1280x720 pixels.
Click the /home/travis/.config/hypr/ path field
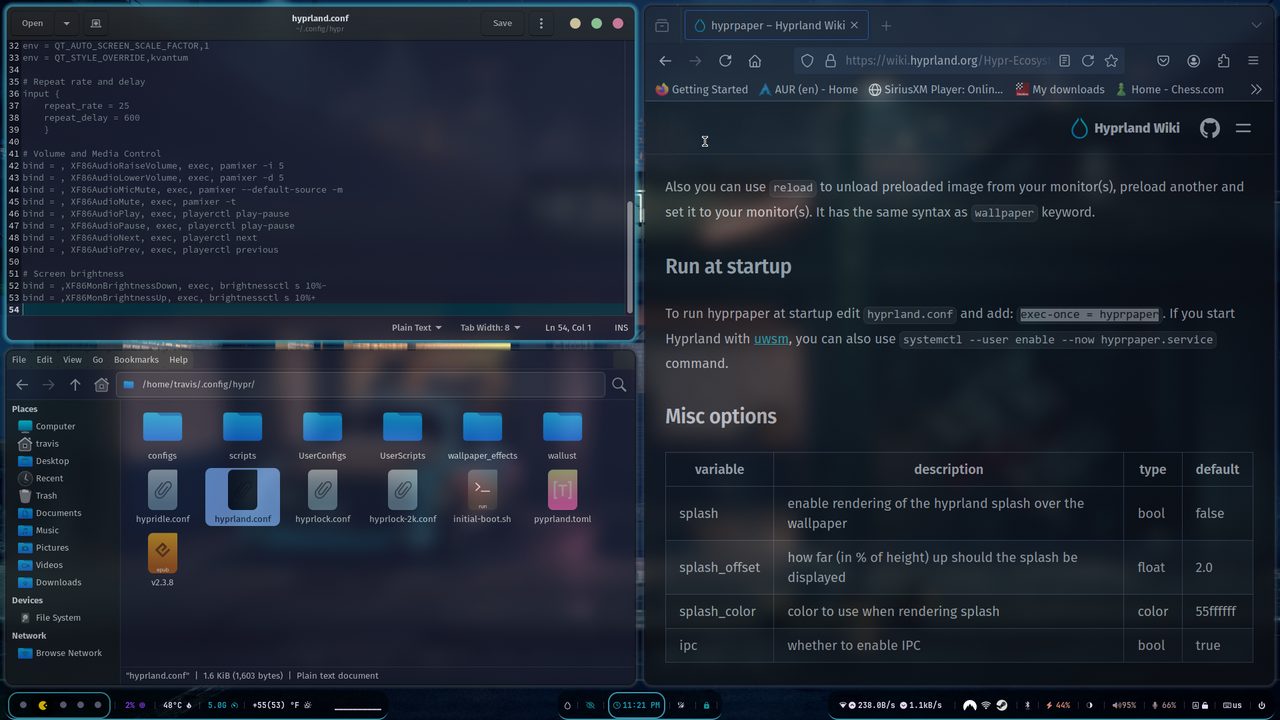click(x=361, y=384)
